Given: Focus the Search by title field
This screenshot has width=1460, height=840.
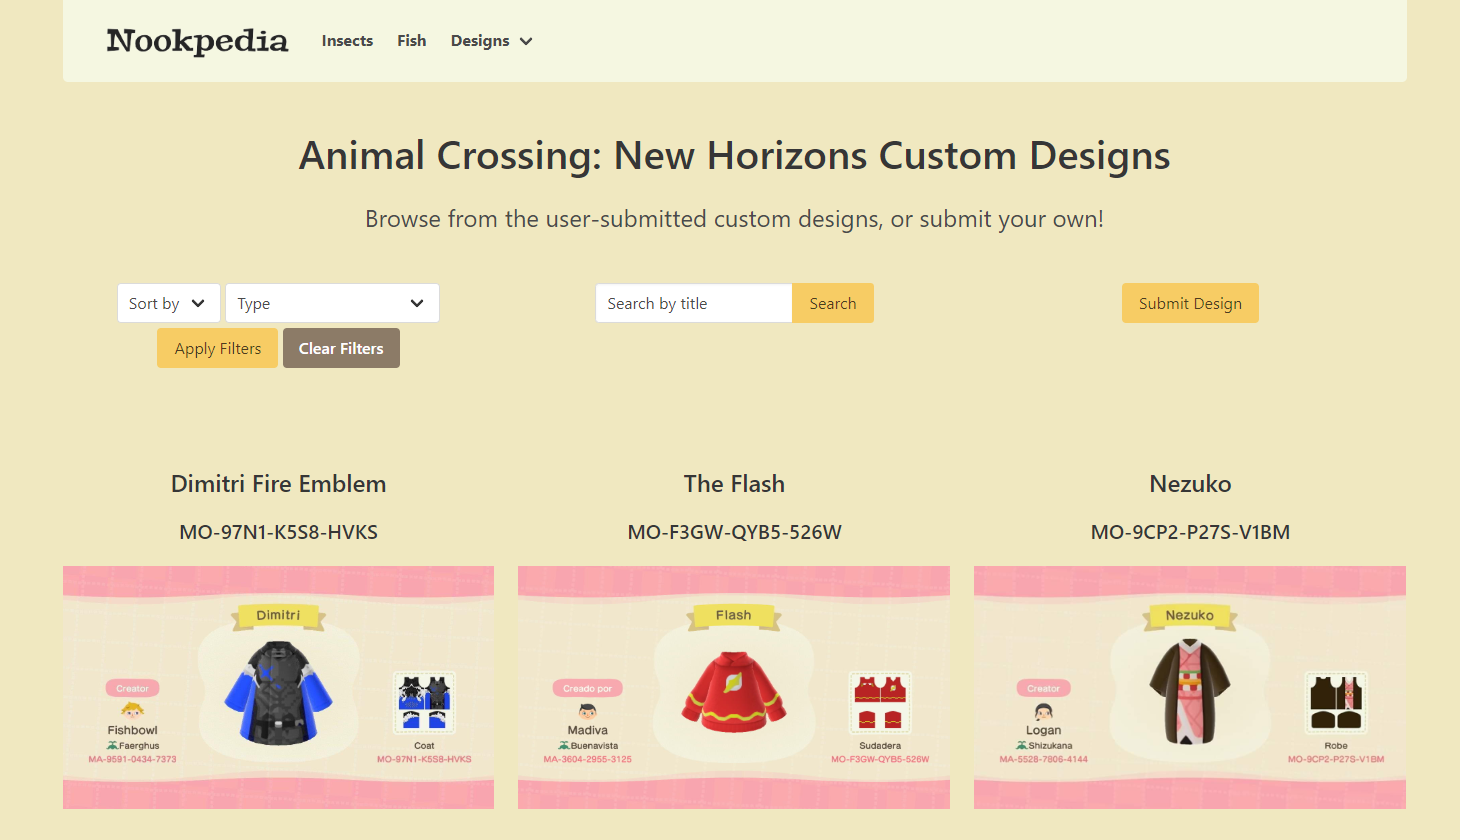Looking at the screenshot, I should 694,303.
